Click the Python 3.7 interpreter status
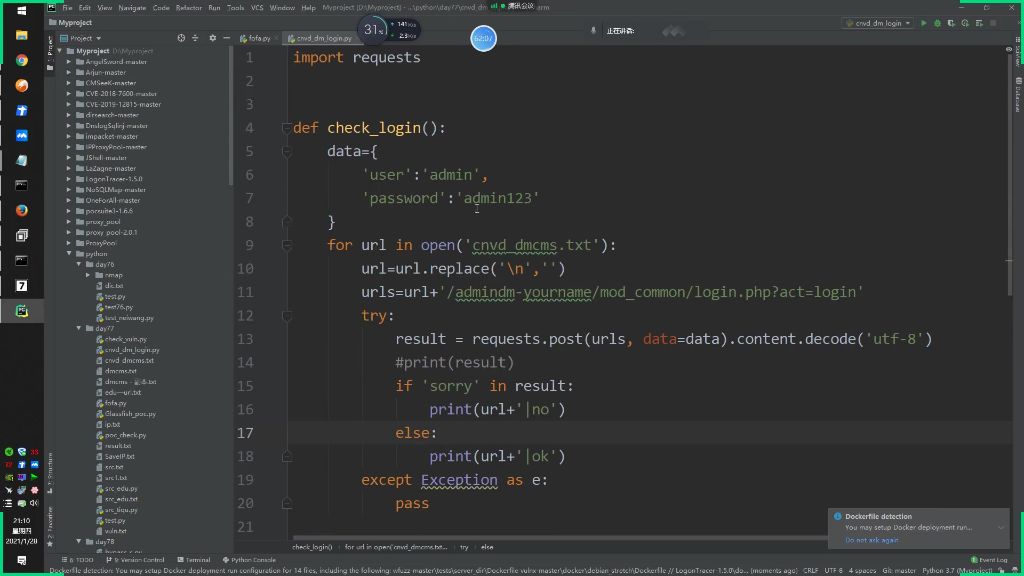Viewport: 1024px width, 576px height. (x=957, y=571)
